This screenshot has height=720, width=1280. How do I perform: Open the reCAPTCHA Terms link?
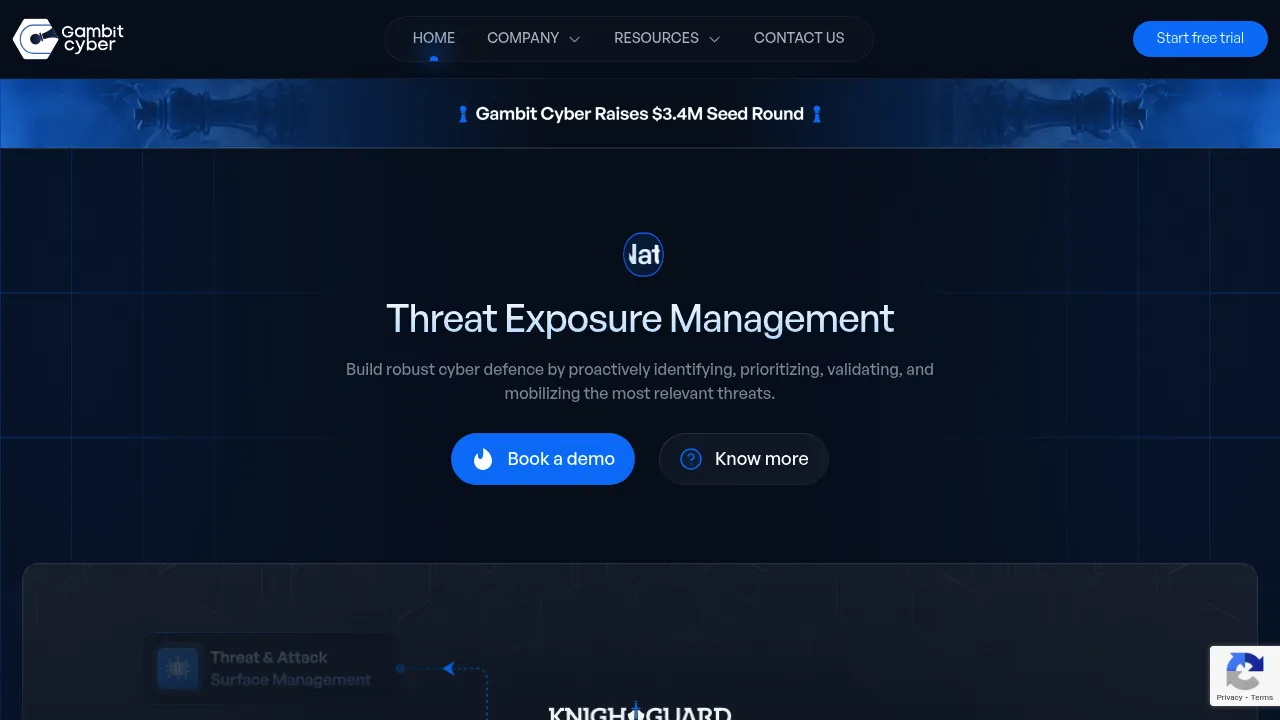[1262, 697]
